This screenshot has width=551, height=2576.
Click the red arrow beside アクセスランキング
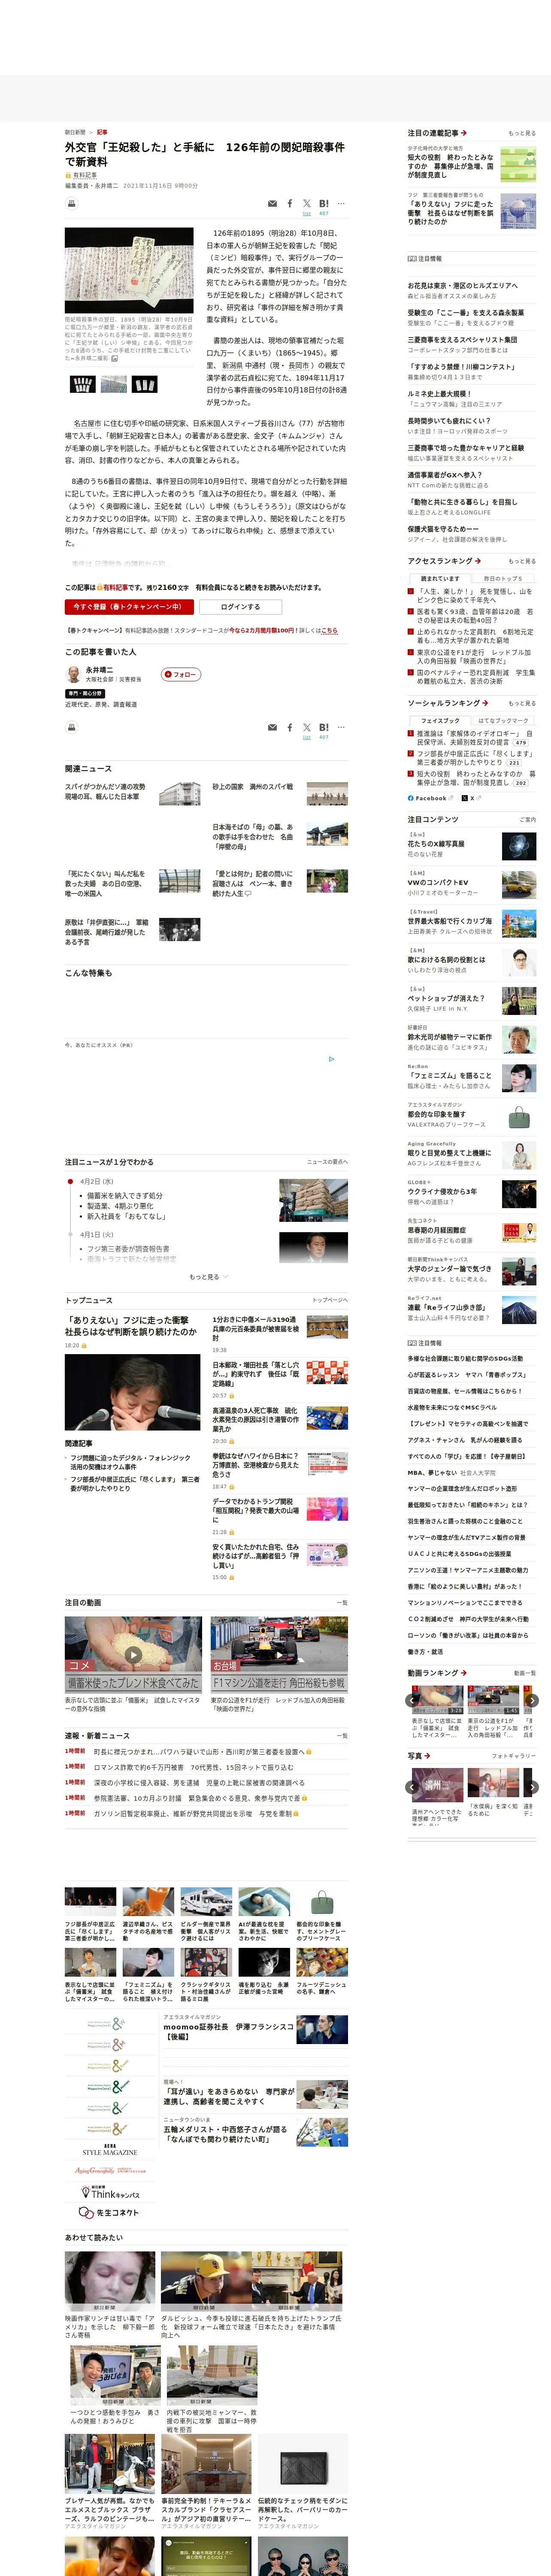click(x=478, y=561)
